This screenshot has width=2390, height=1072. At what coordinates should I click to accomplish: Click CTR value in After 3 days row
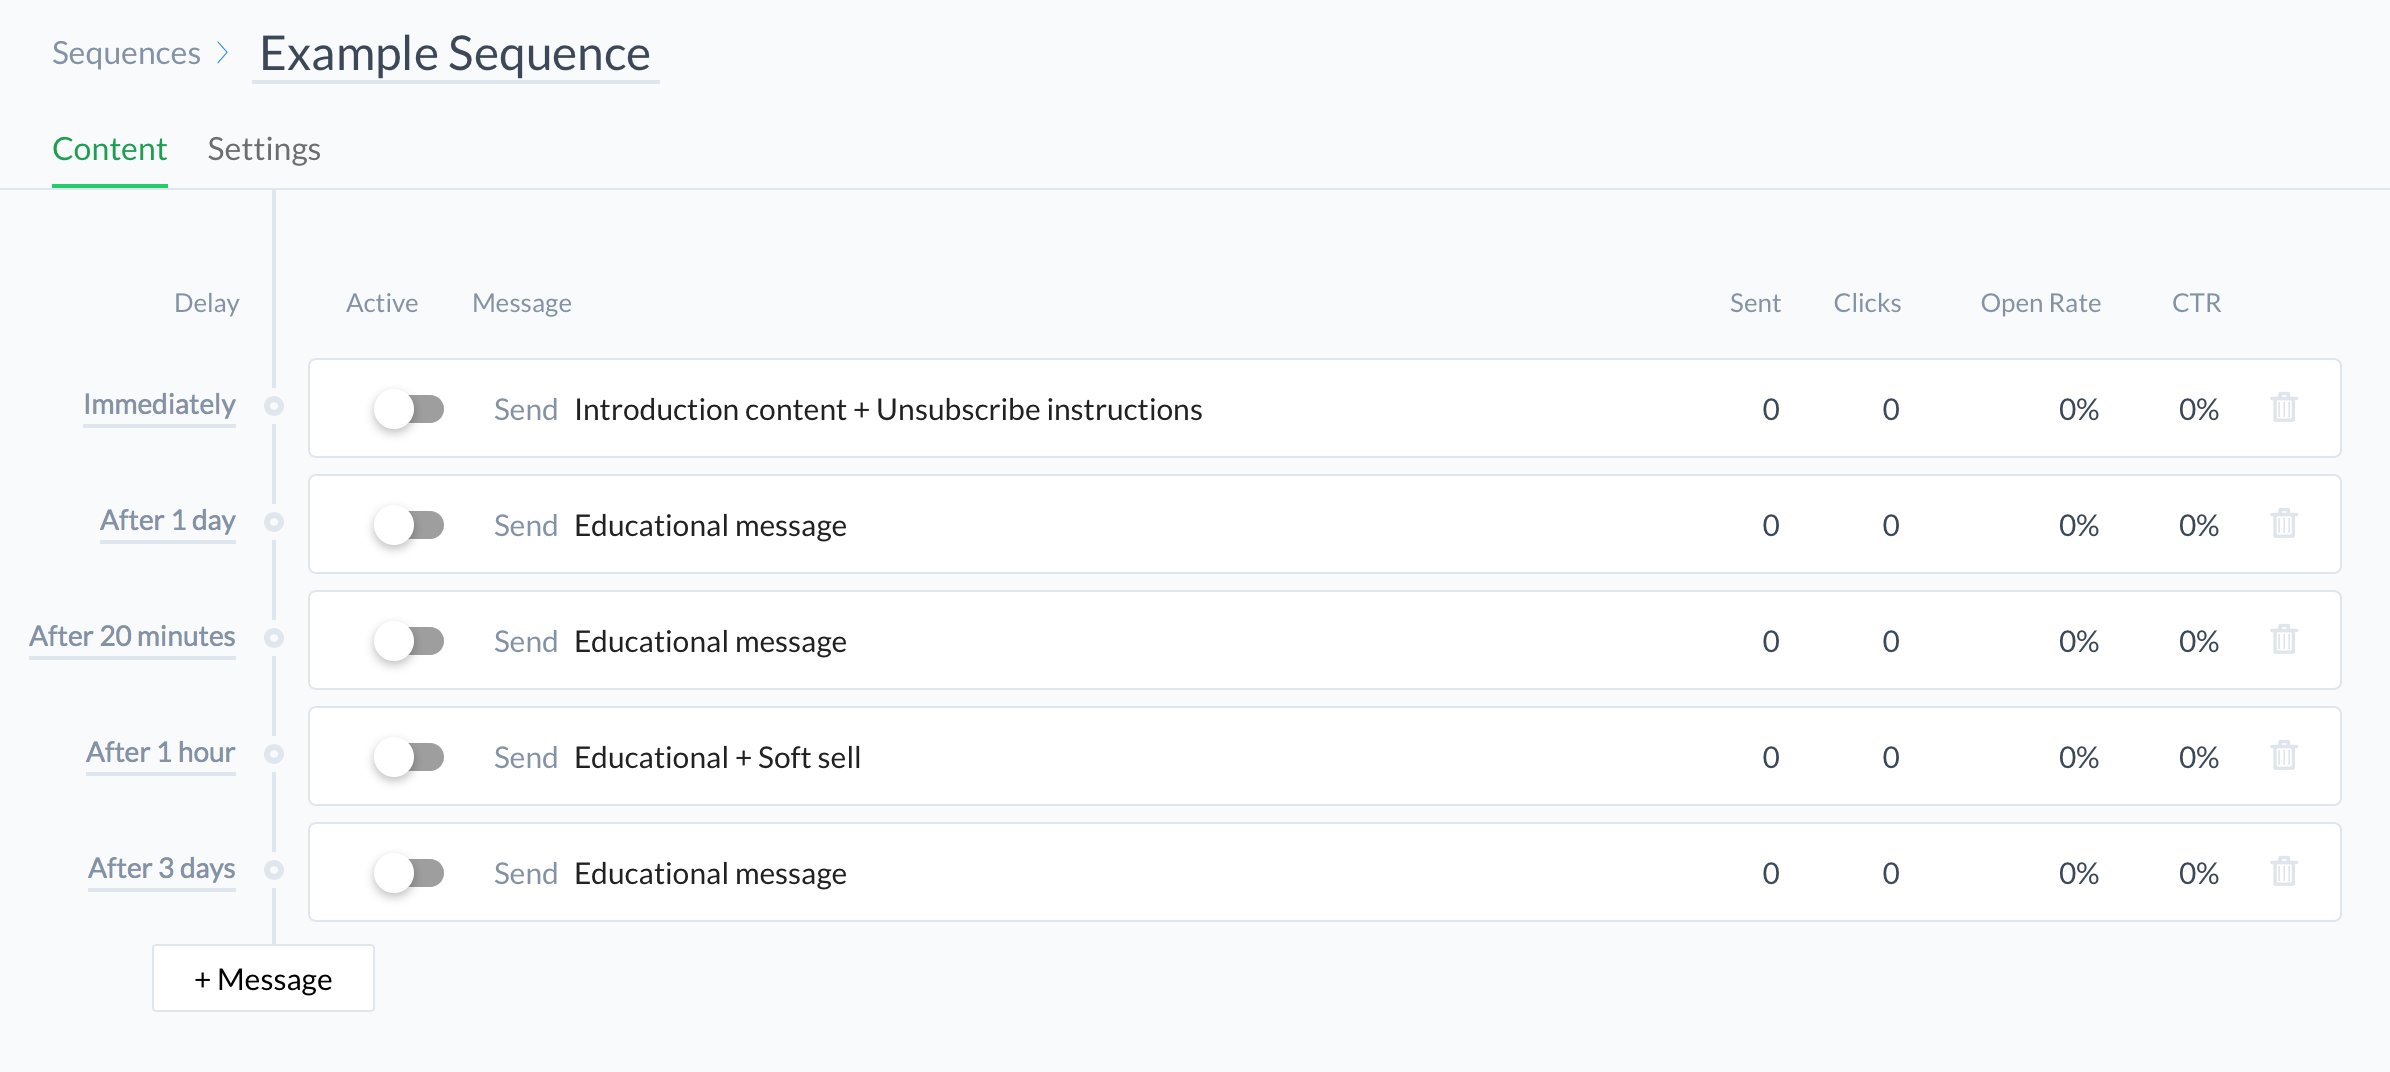[x=2198, y=873]
